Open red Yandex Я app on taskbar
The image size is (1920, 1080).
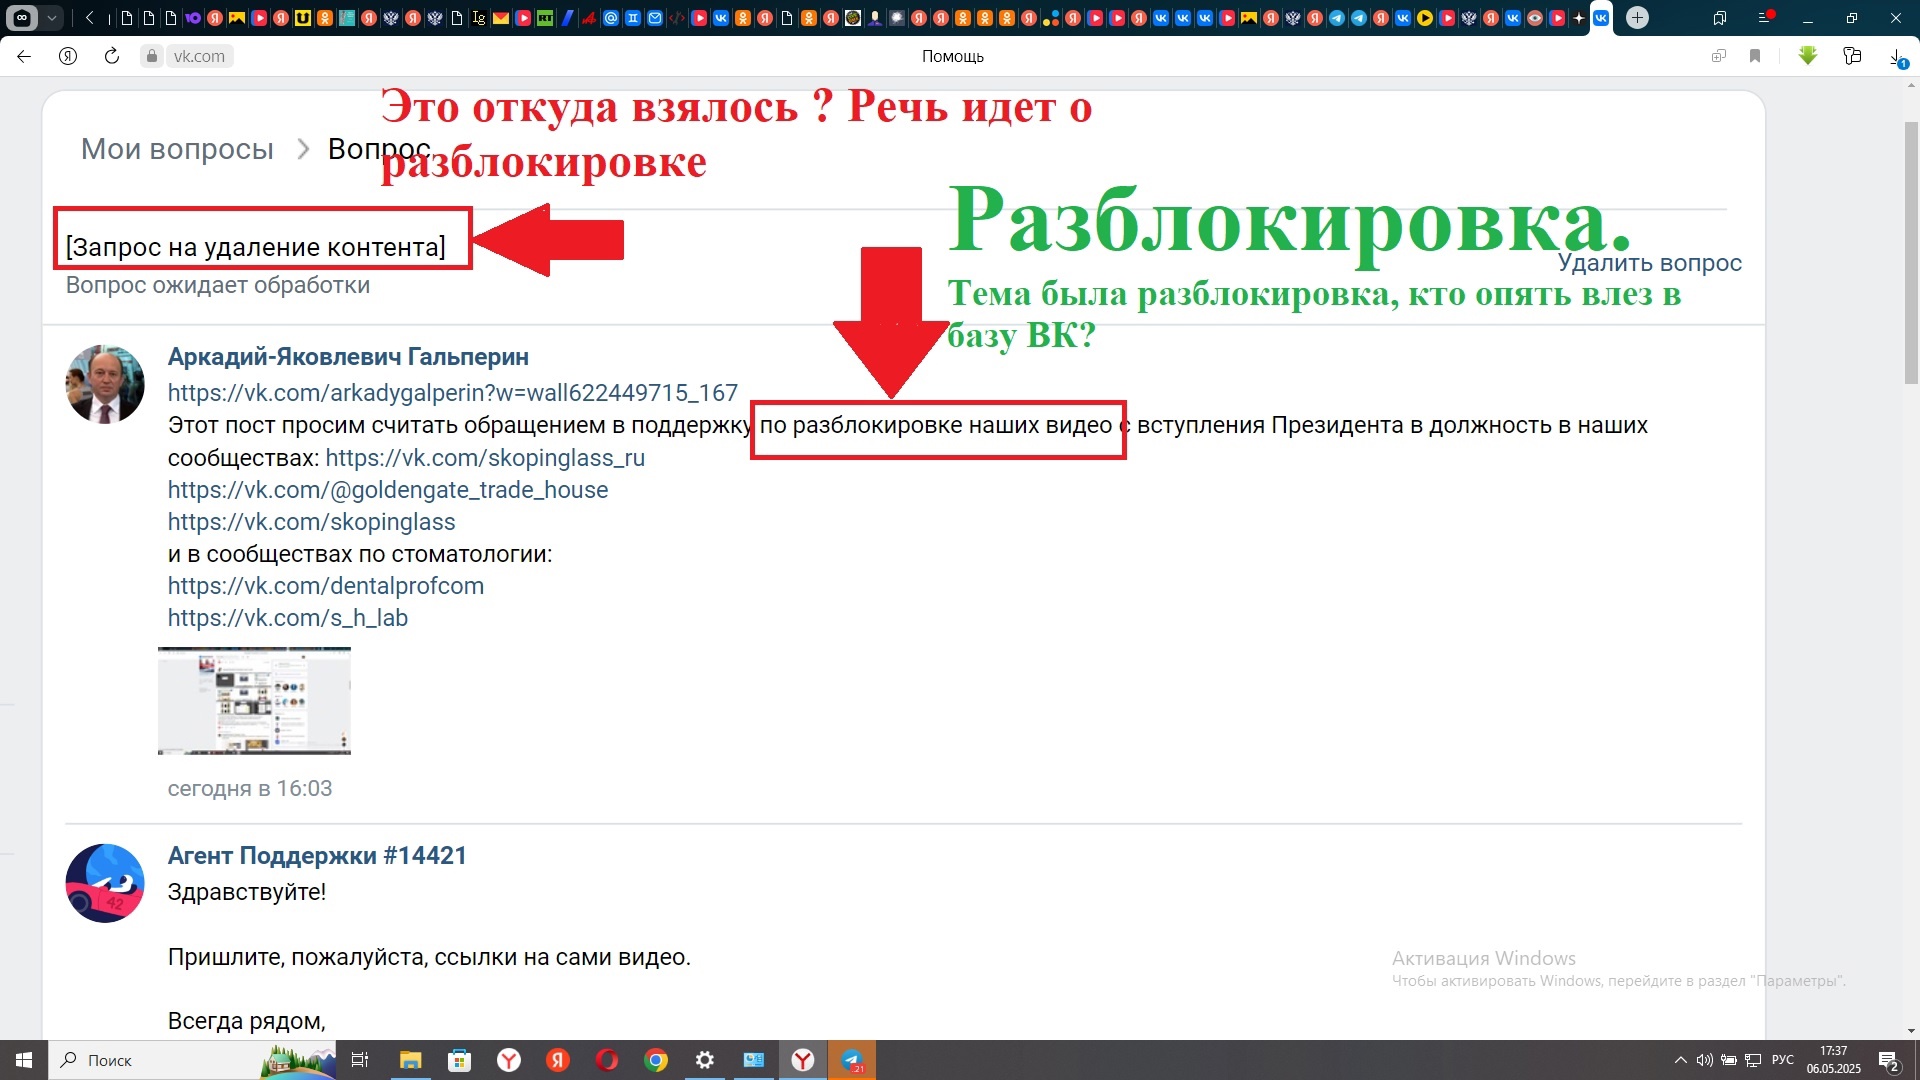point(558,1060)
